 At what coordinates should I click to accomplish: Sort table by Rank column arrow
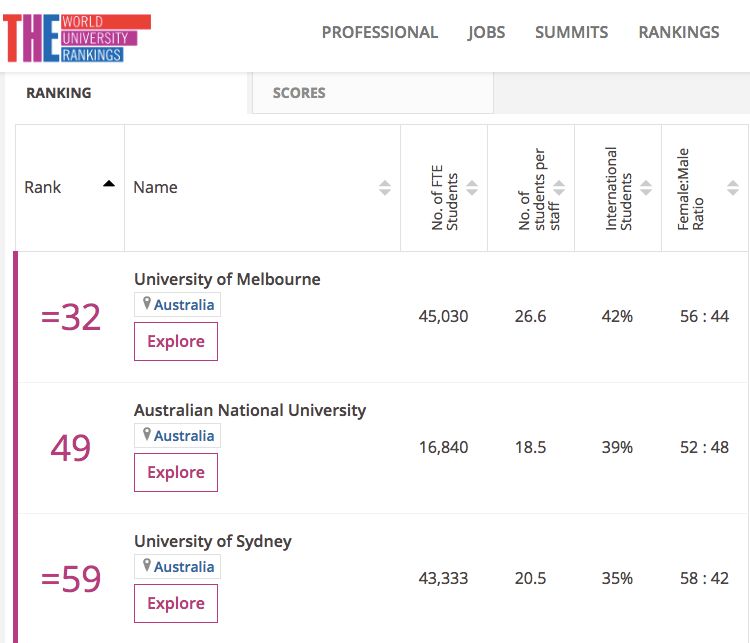(x=109, y=184)
